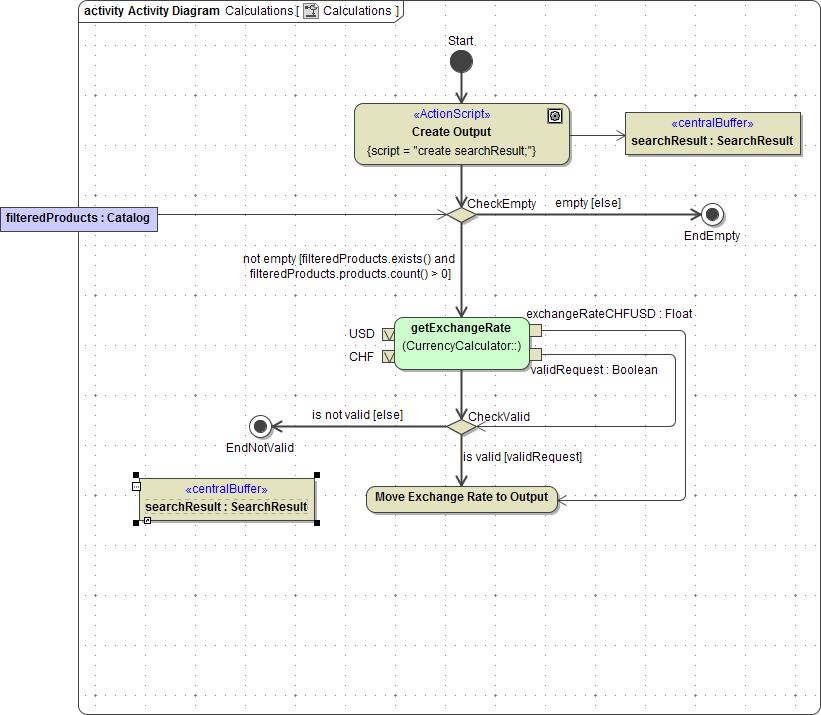The height and width of the screenshot is (715, 821).
Task: Click the EndNotValid final node
Action: click(261, 425)
